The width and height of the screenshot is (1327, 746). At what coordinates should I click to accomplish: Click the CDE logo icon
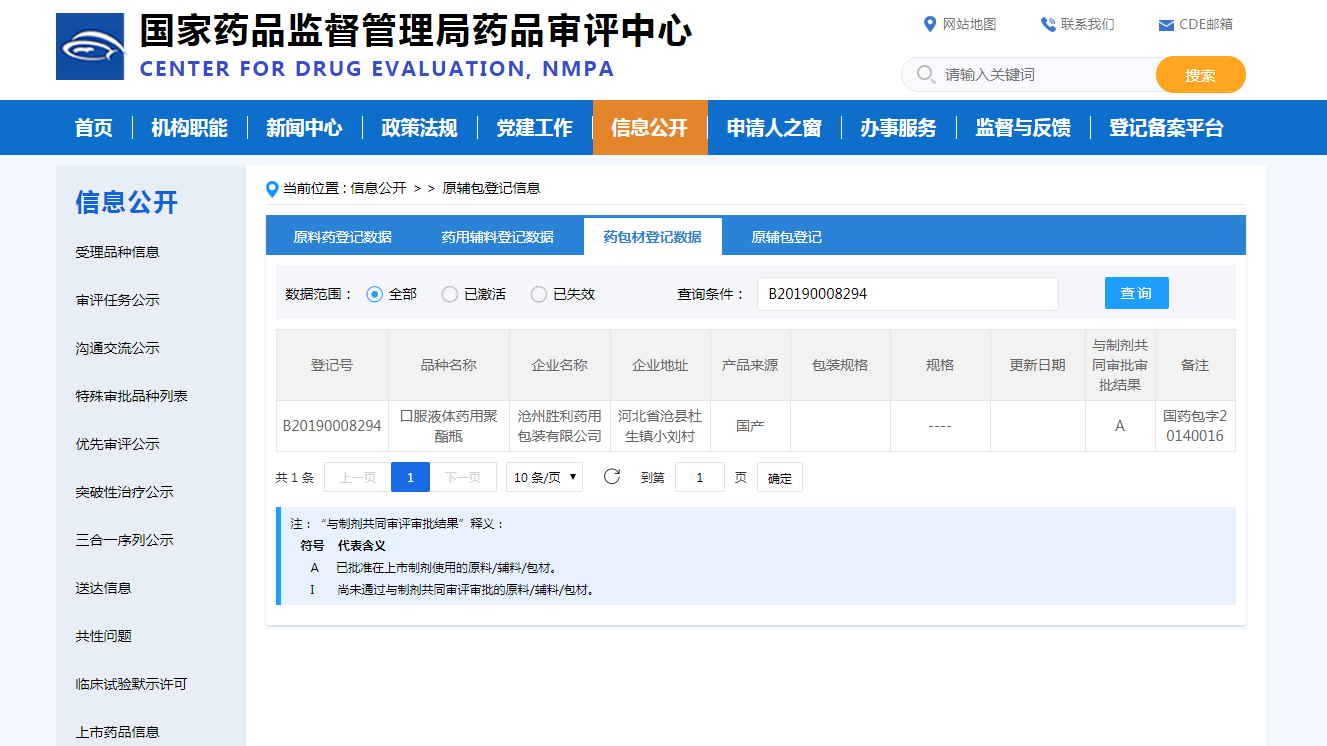point(90,46)
